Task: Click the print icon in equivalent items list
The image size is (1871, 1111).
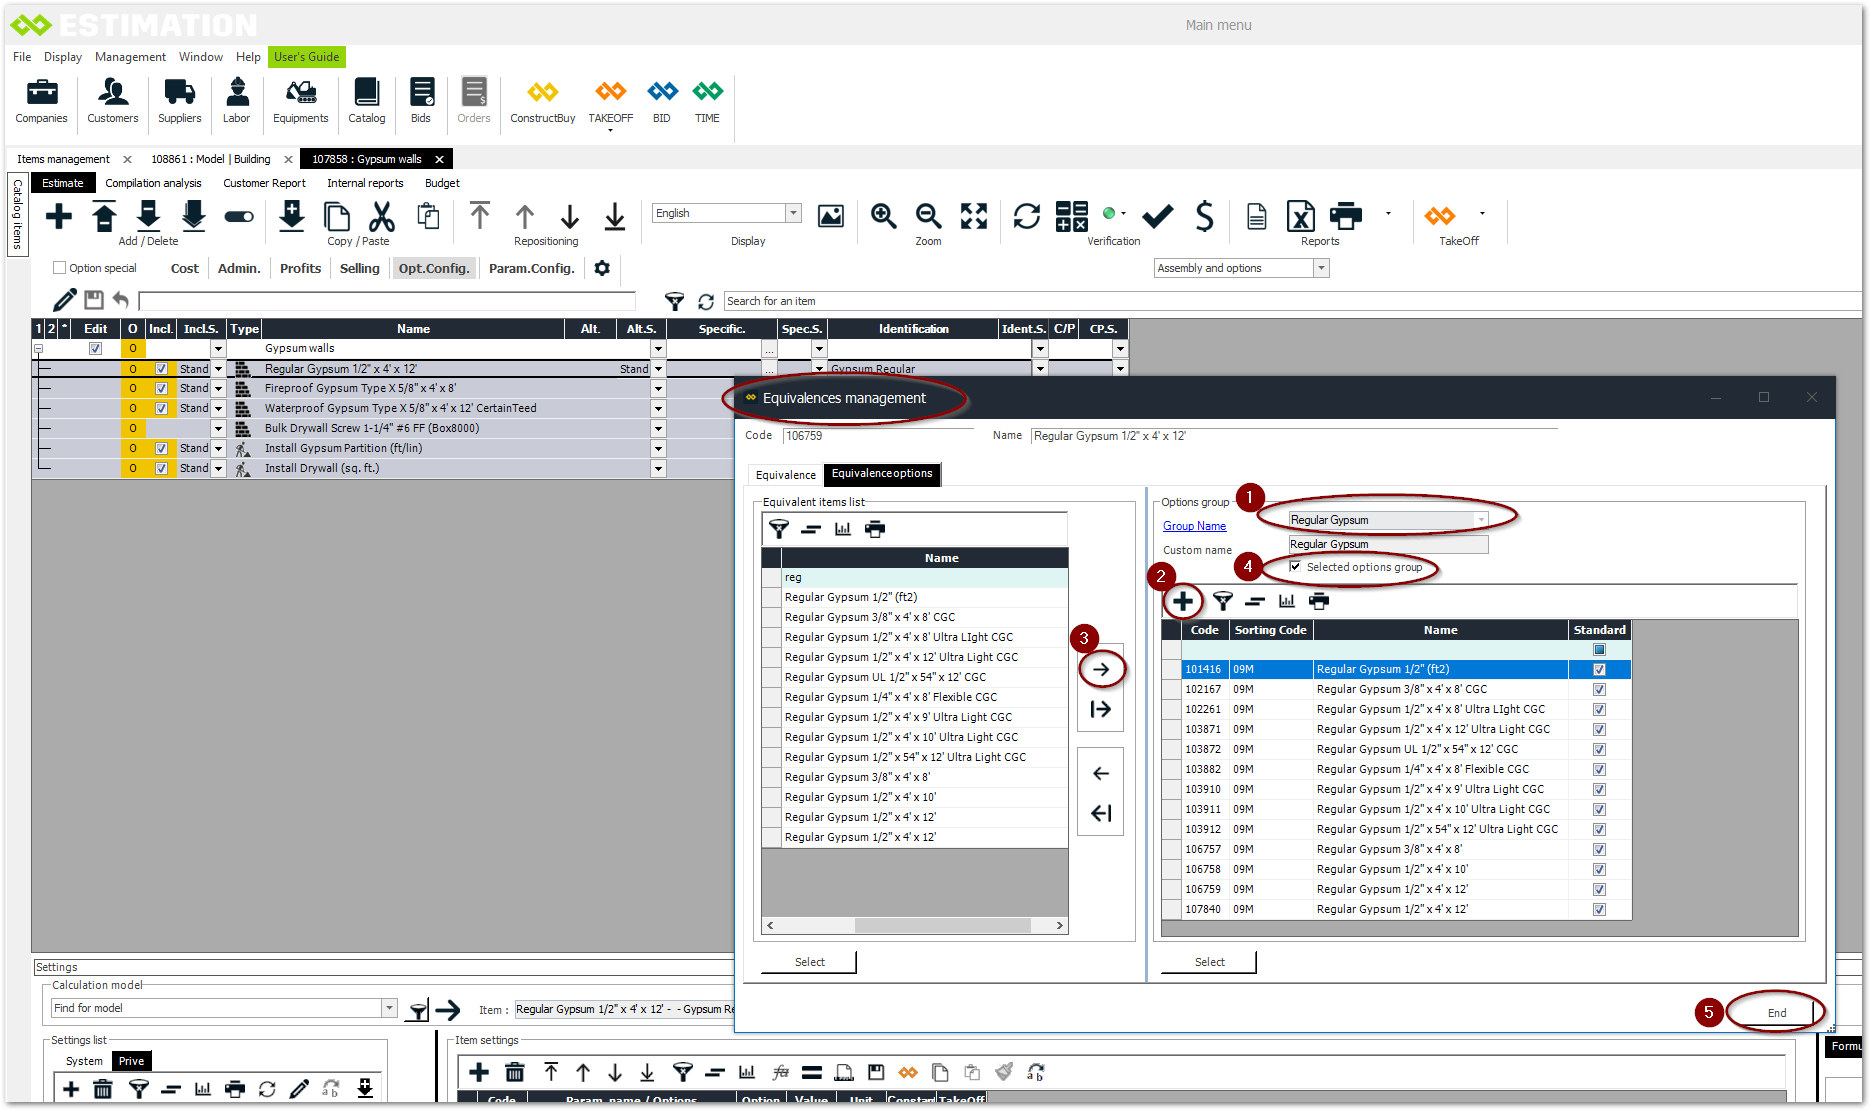Action: (x=875, y=529)
